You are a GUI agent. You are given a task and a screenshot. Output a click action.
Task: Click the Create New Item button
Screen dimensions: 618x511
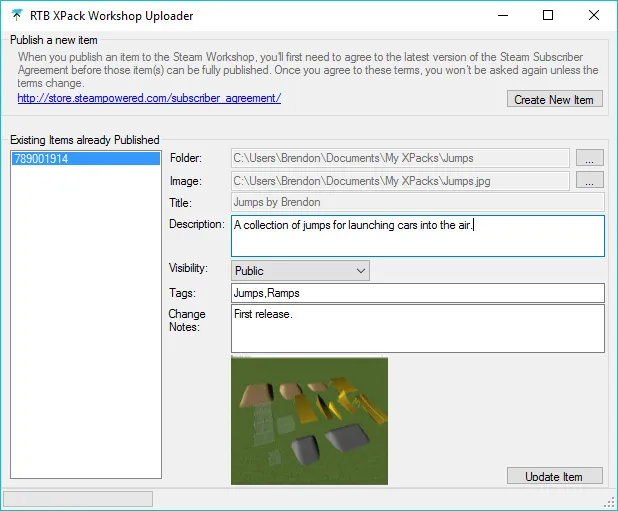tap(555, 99)
